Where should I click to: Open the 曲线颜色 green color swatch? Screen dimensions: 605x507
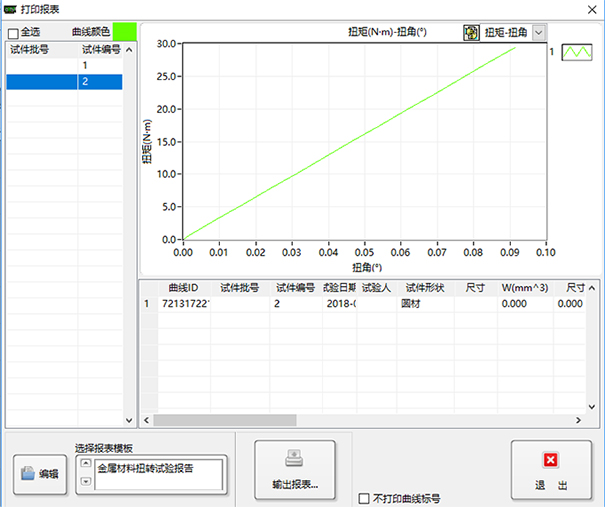pos(126,32)
